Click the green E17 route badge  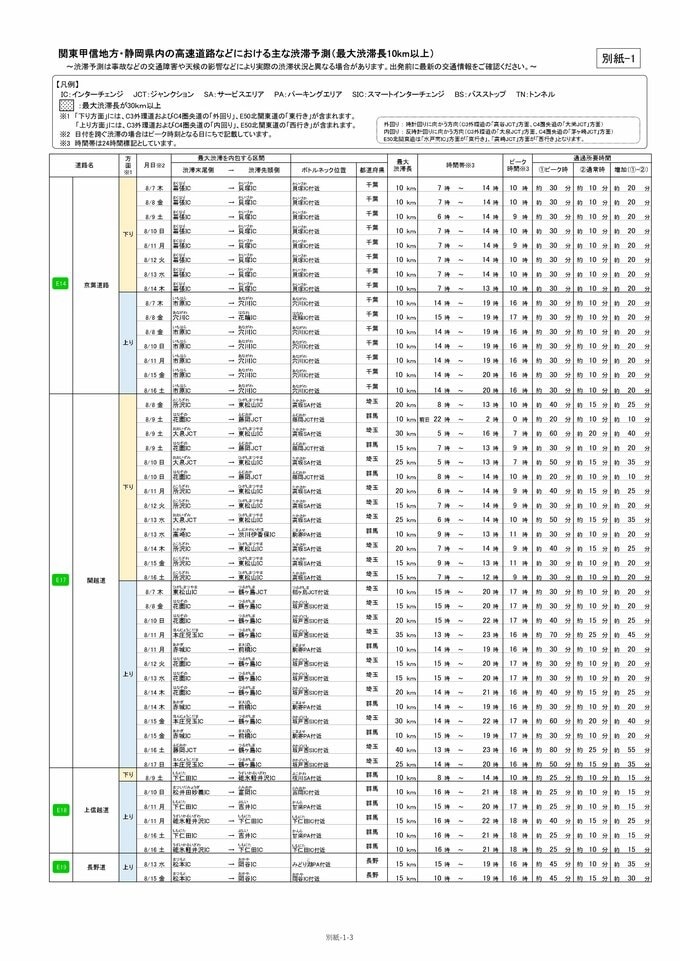[x=60, y=579]
